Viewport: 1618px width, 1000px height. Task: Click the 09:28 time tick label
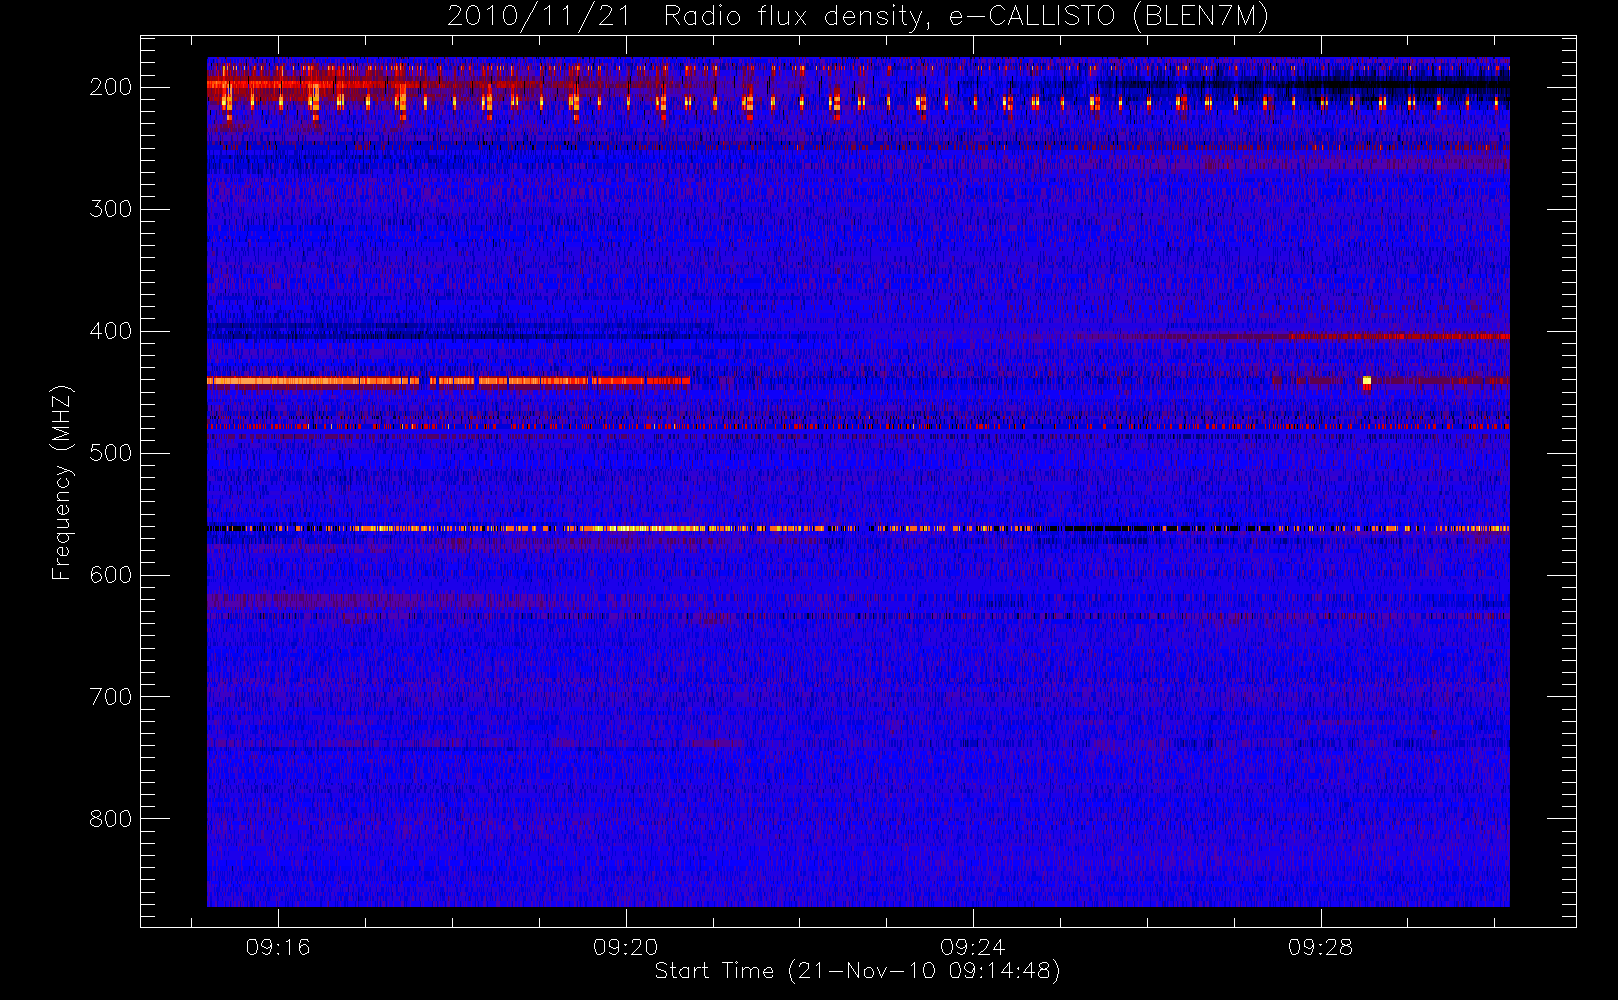(1320, 947)
